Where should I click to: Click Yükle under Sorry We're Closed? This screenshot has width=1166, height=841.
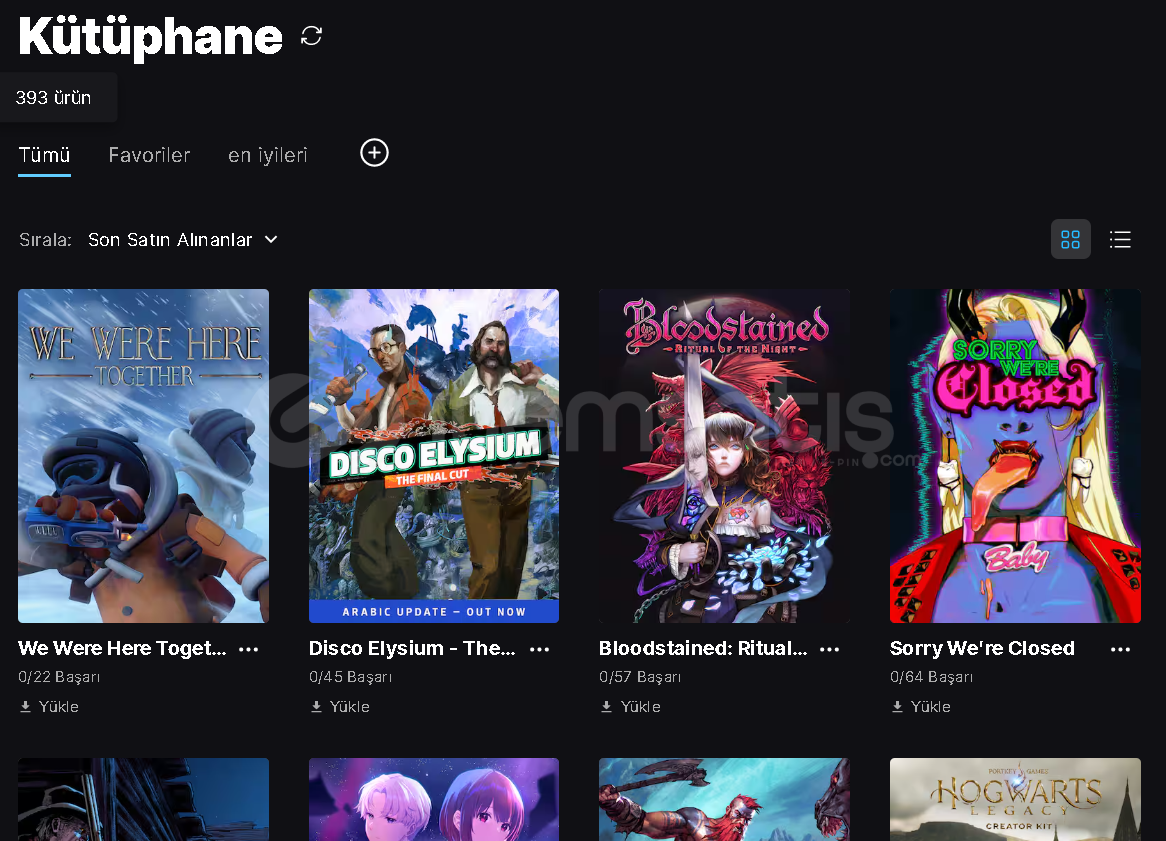click(921, 706)
